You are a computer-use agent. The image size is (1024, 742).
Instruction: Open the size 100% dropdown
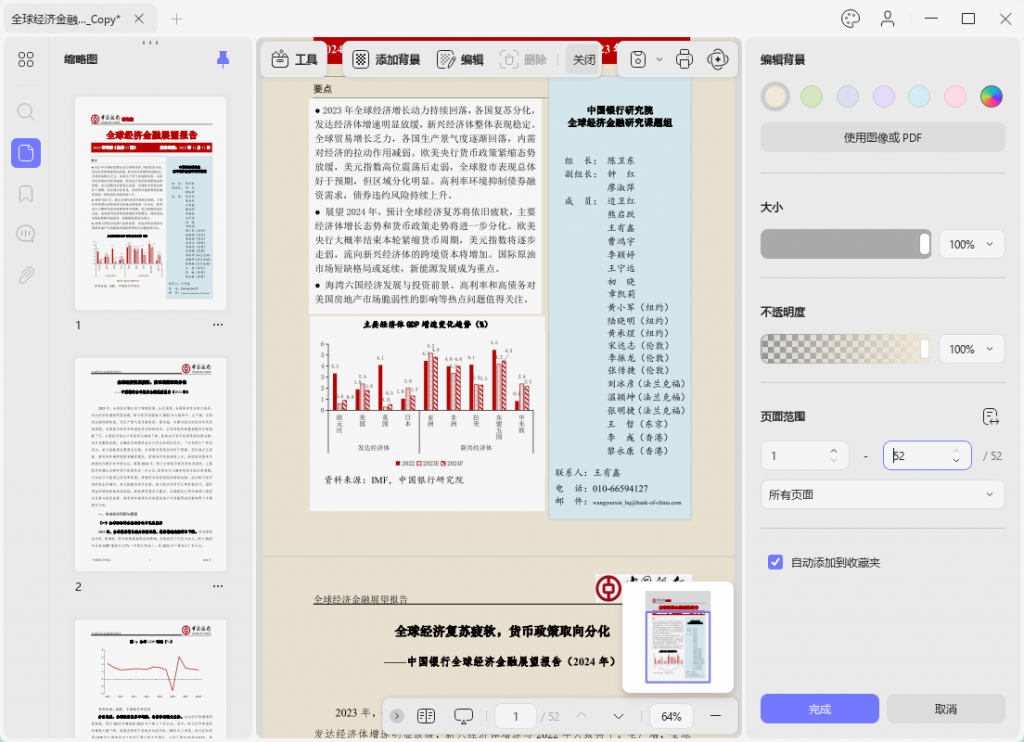click(x=971, y=244)
